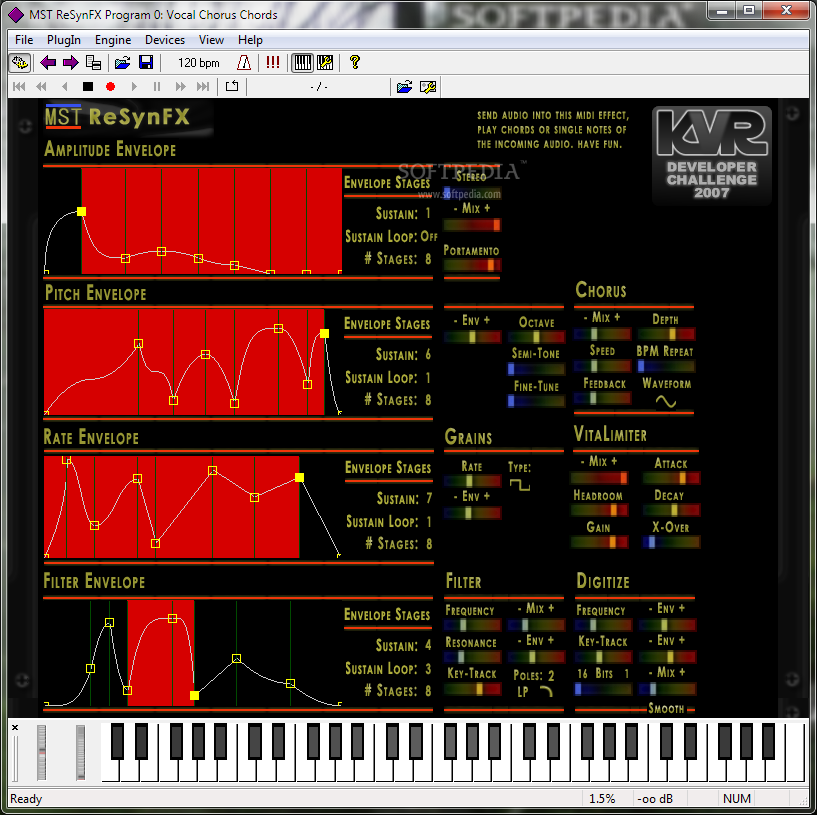The height and width of the screenshot is (815, 817).
Task: Click the pitch bend wheel beside keyboard
Action: point(42,752)
